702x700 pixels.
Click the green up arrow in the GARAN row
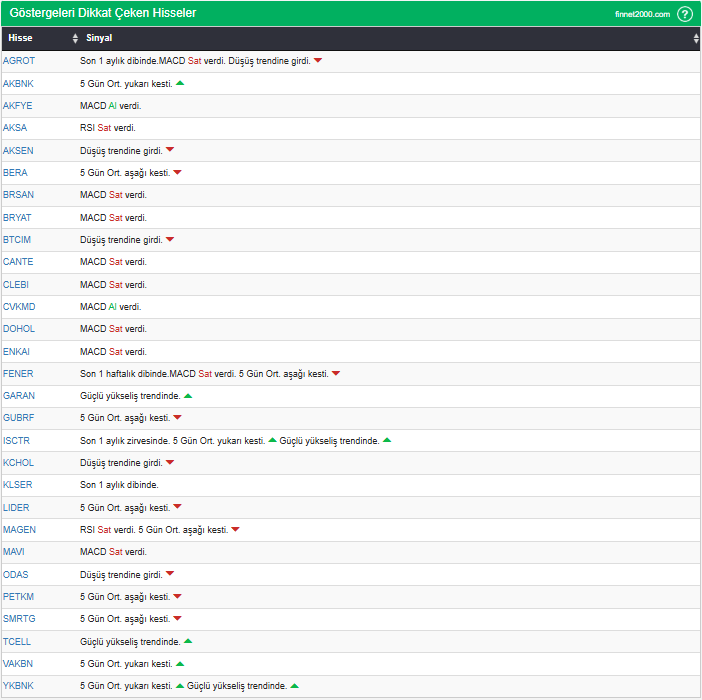pyautogui.click(x=188, y=395)
